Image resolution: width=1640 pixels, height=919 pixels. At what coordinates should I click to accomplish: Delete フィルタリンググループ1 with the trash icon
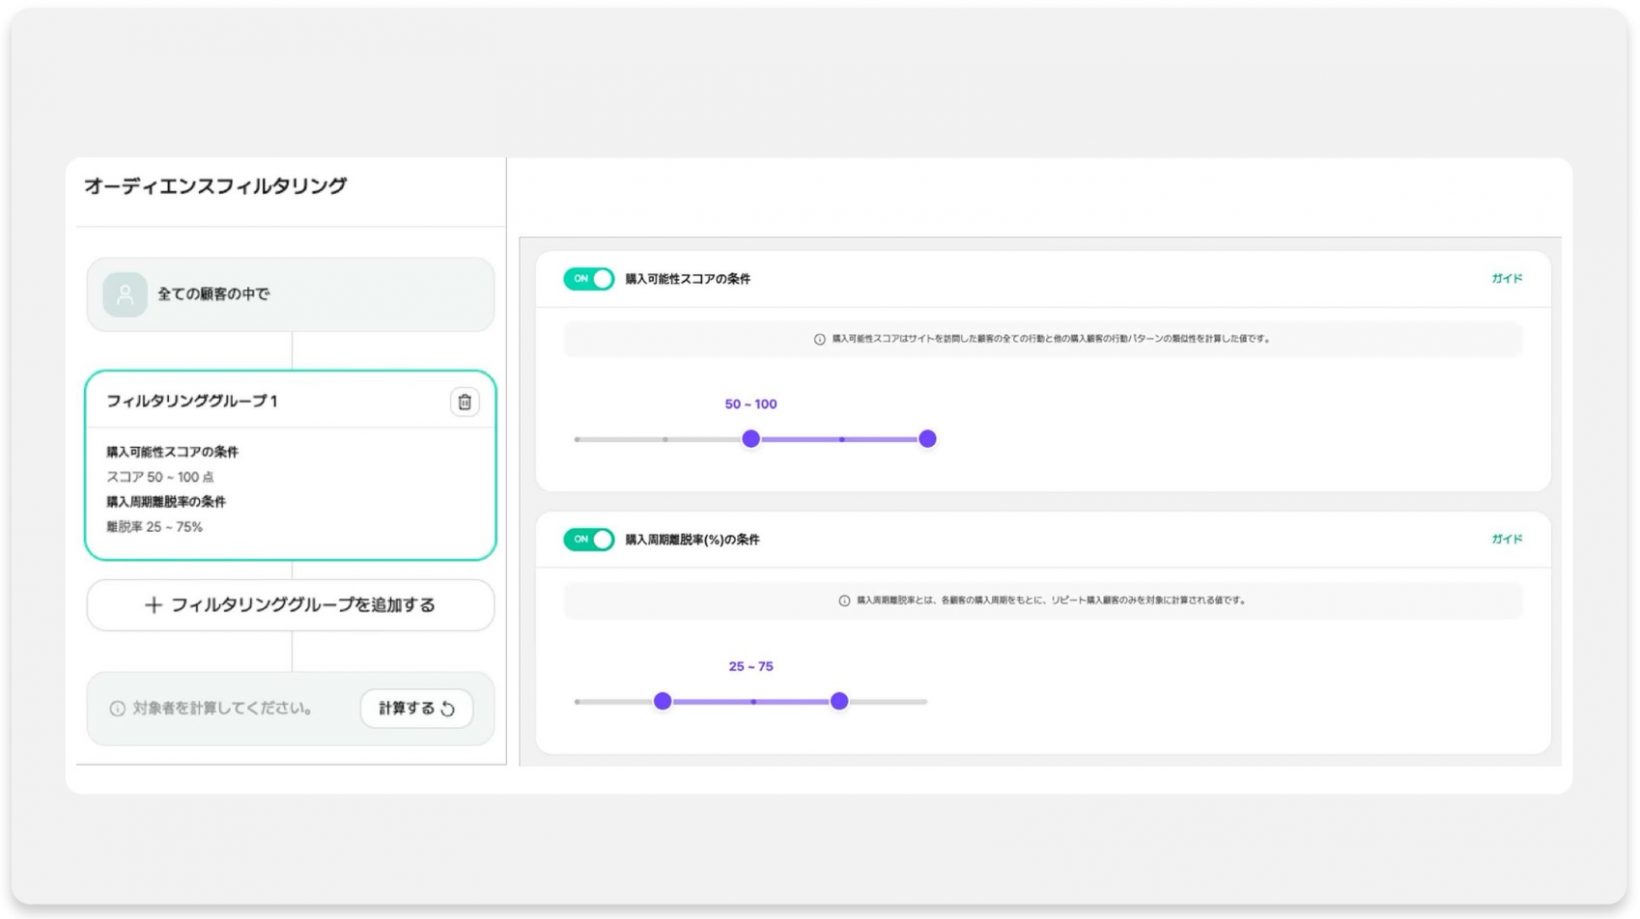click(x=464, y=402)
